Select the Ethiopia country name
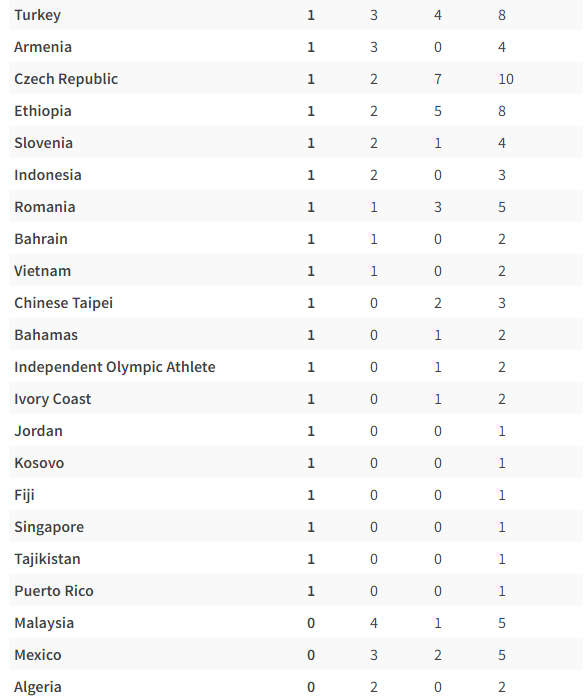 pos(43,111)
